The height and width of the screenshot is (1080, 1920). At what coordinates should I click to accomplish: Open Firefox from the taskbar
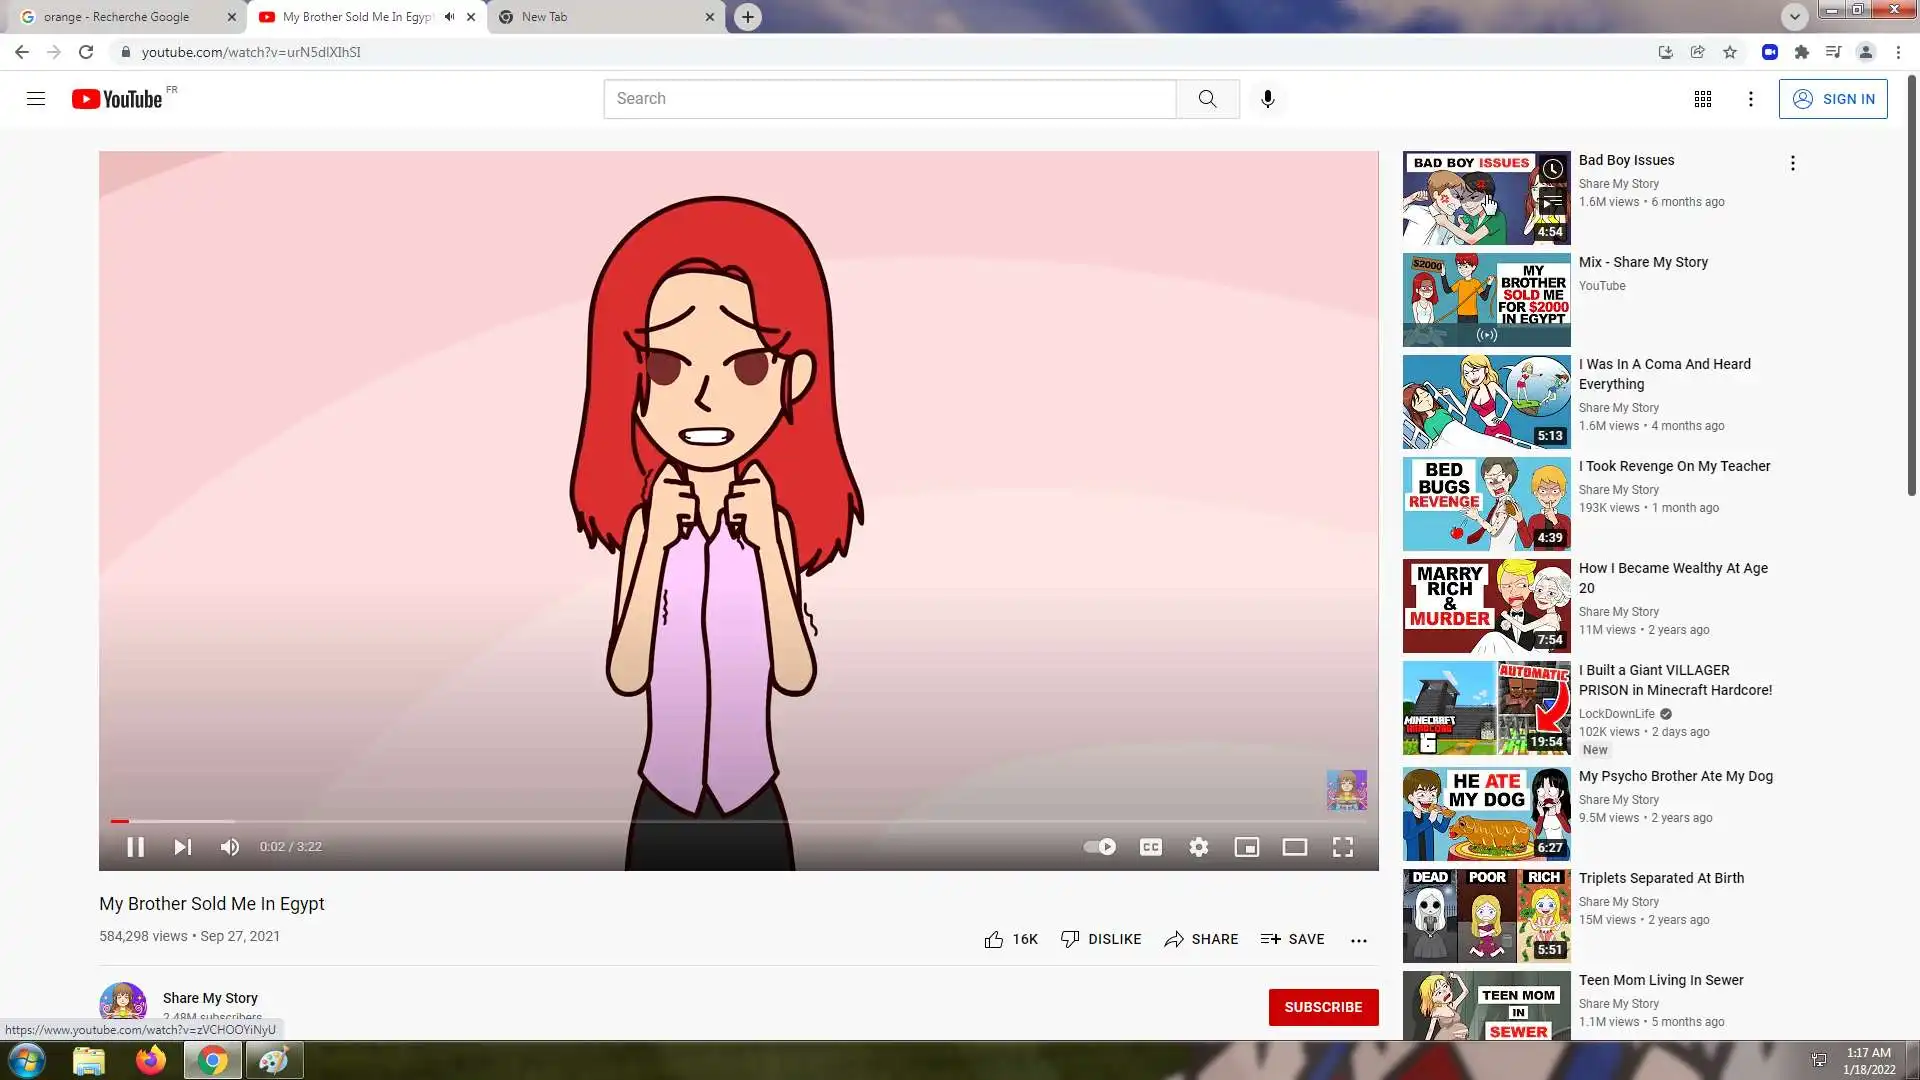(150, 1060)
